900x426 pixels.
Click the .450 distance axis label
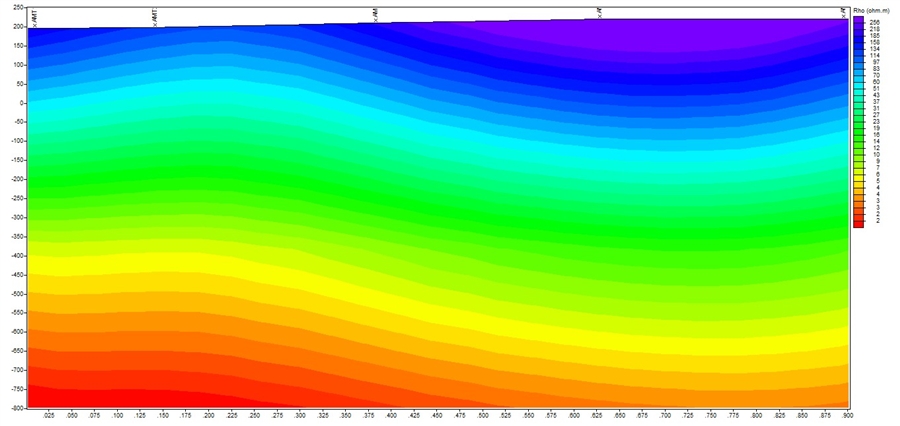[437, 415]
